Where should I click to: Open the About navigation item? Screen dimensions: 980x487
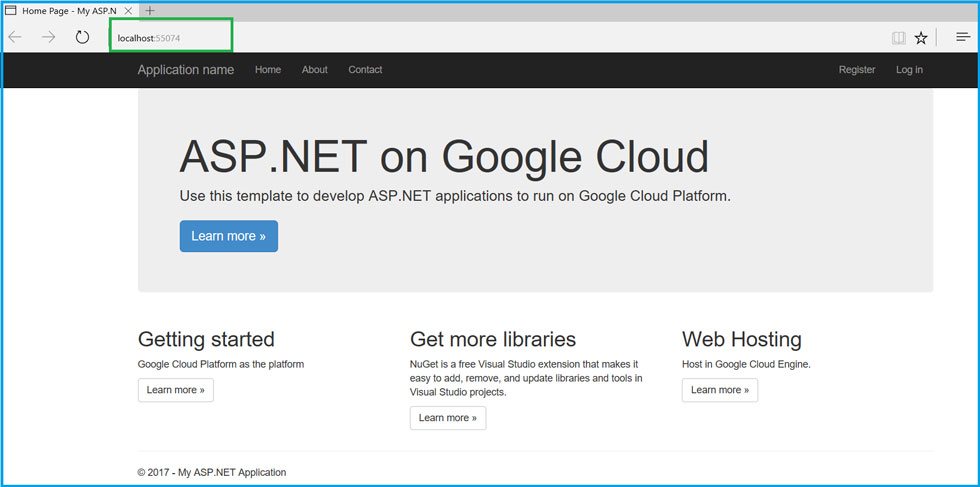pos(314,70)
